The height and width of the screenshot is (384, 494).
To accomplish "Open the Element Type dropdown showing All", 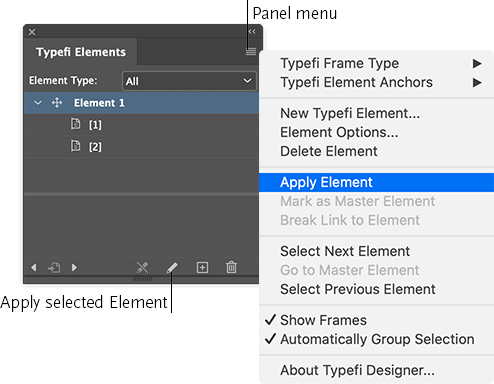I will [189, 81].
